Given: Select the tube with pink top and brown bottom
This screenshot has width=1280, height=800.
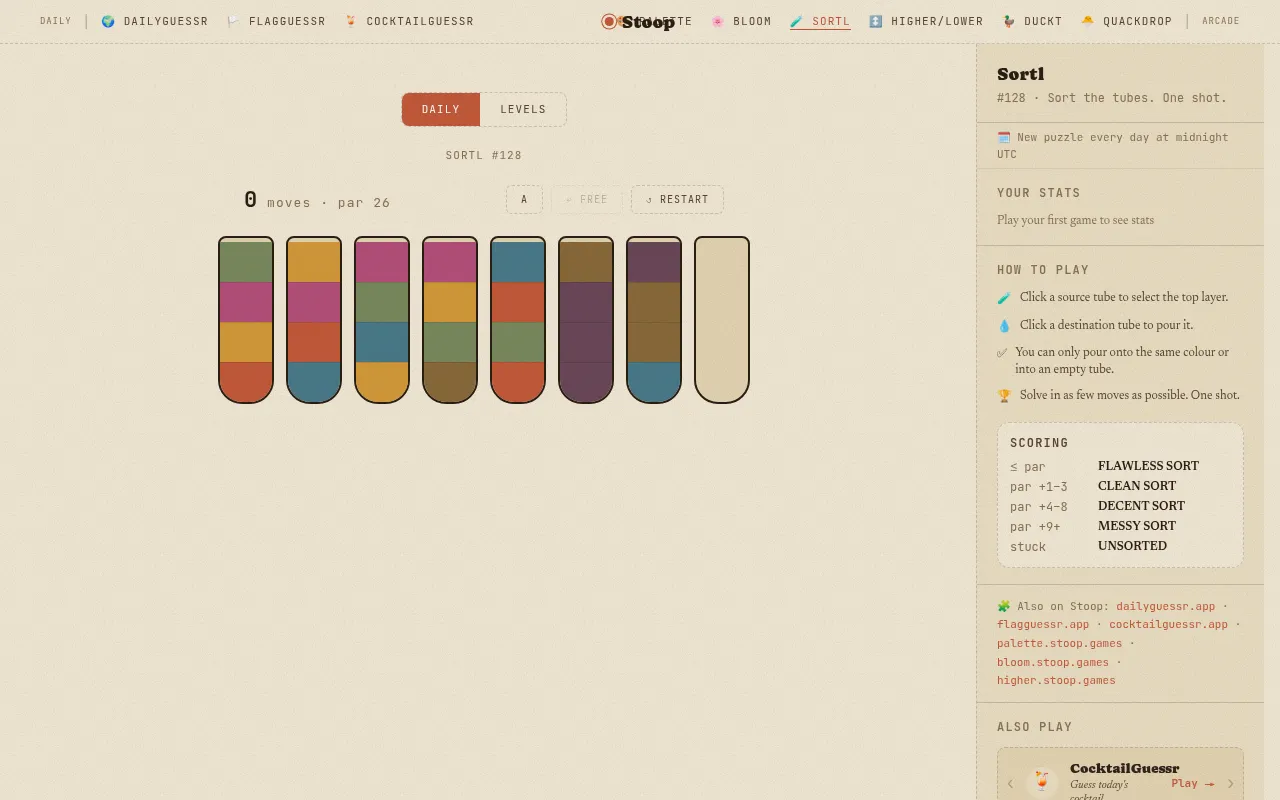Looking at the screenshot, I should (x=450, y=320).
